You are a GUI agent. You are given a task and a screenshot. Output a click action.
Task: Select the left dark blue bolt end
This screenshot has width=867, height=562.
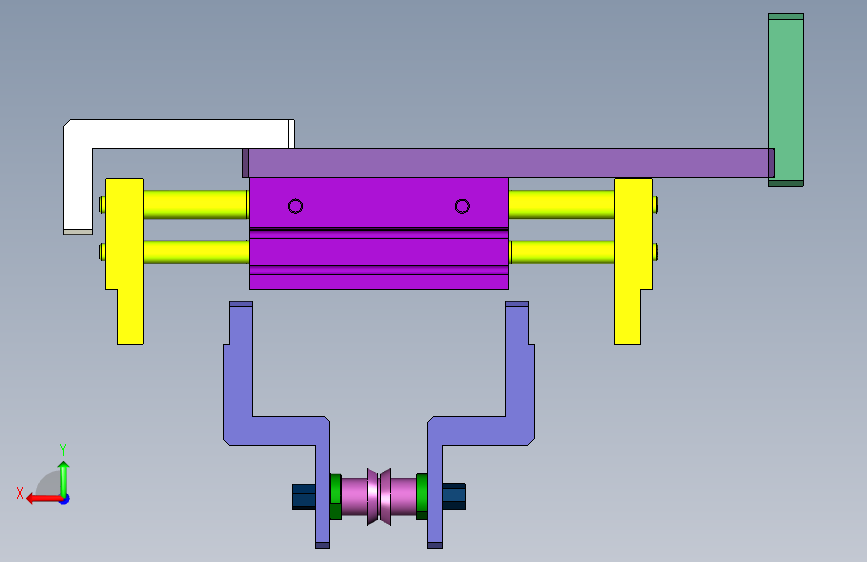(304, 496)
